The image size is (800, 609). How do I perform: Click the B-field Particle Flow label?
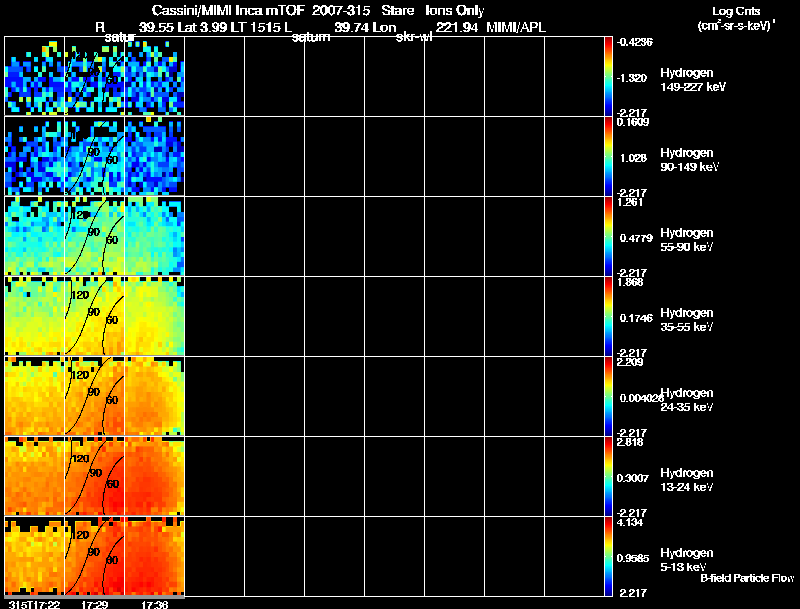pyautogui.click(x=746, y=578)
